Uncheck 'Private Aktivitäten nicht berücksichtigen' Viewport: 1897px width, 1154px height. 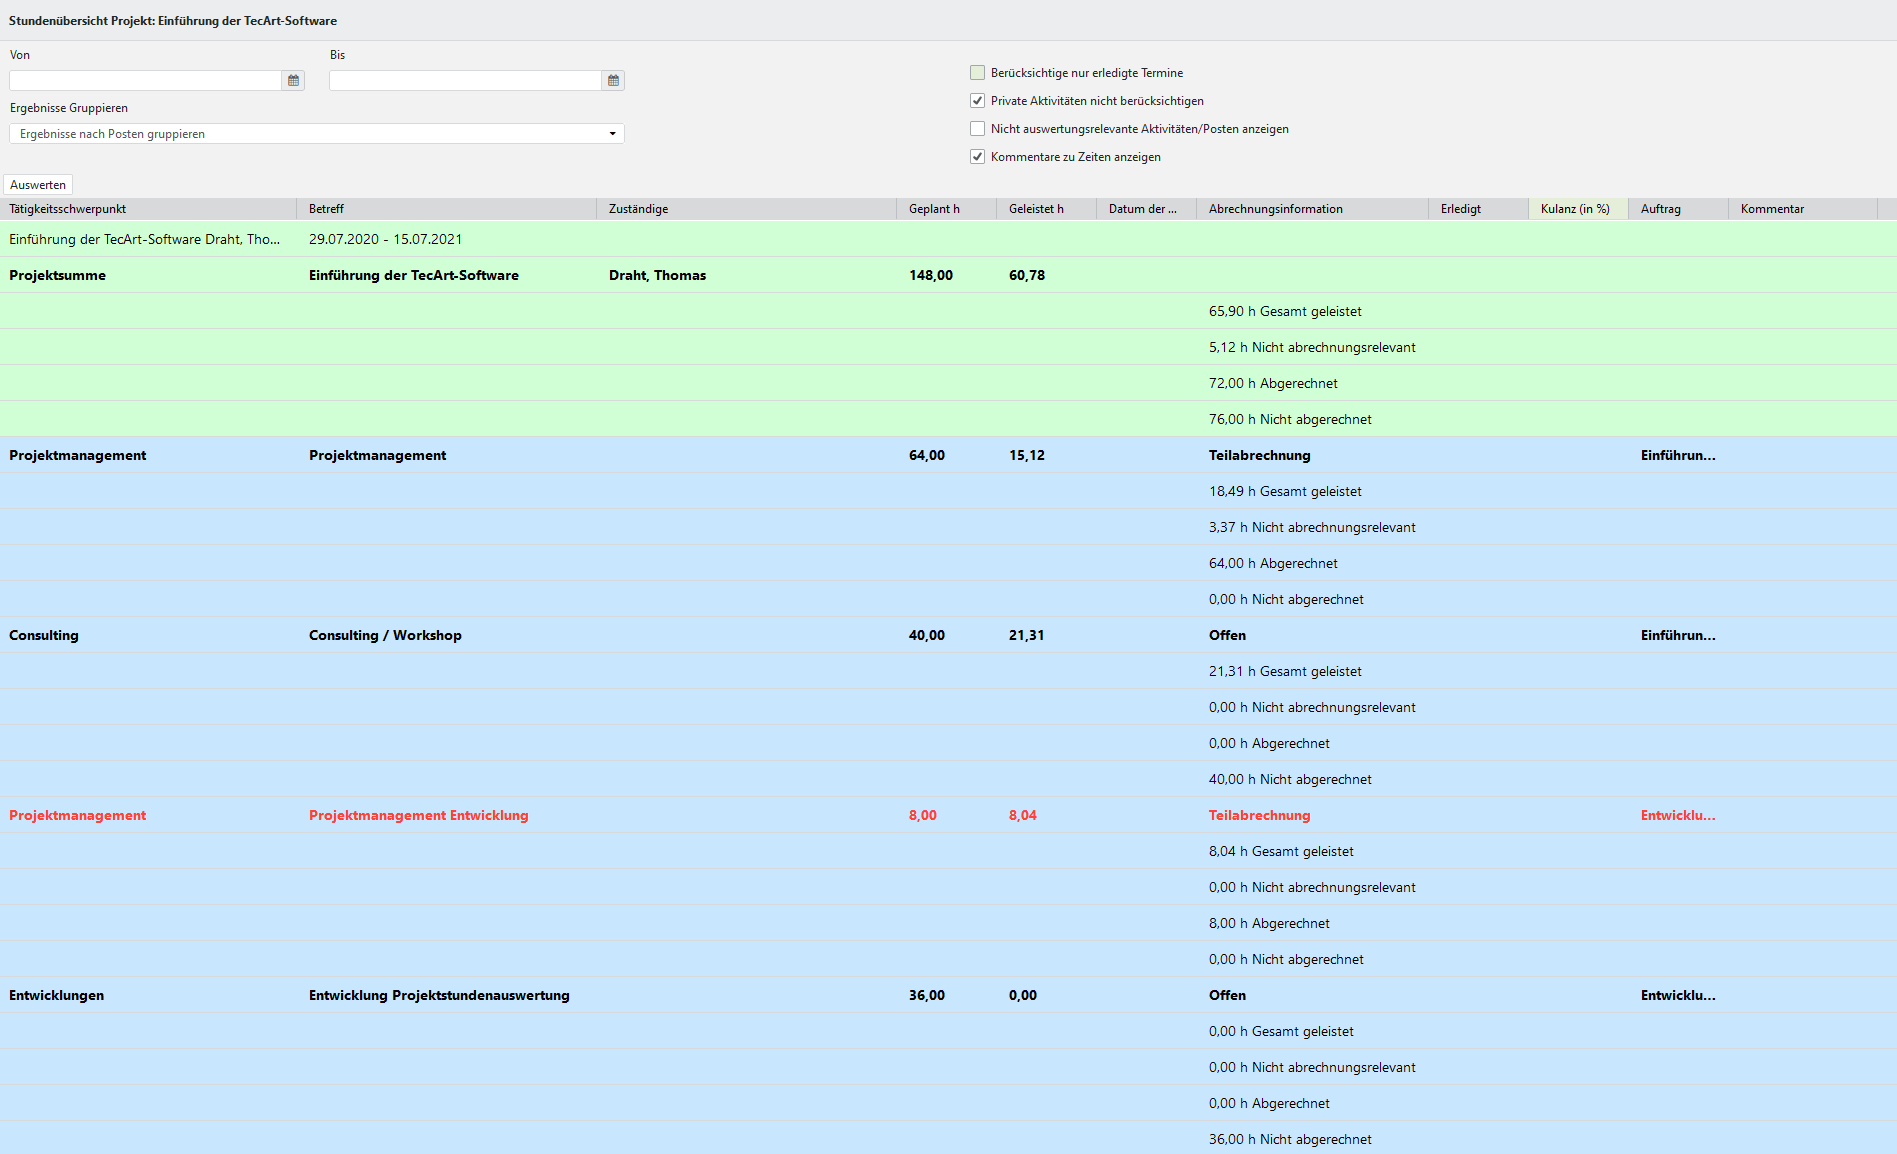(977, 101)
